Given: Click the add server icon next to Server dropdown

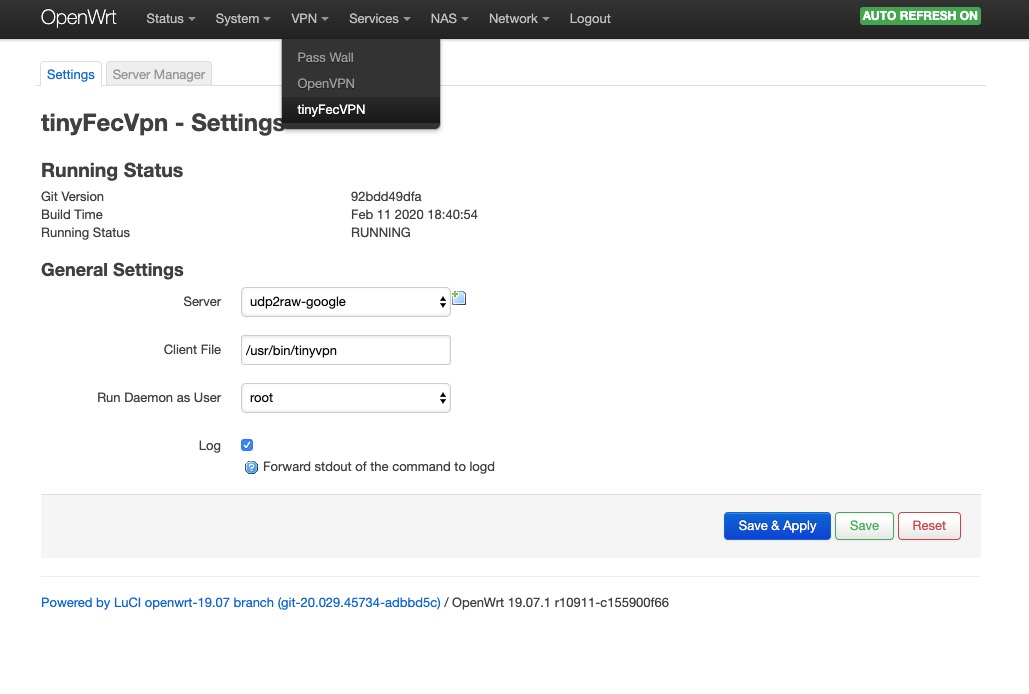Looking at the screenshot, I should pyautogui.click(x=459, y=298).
